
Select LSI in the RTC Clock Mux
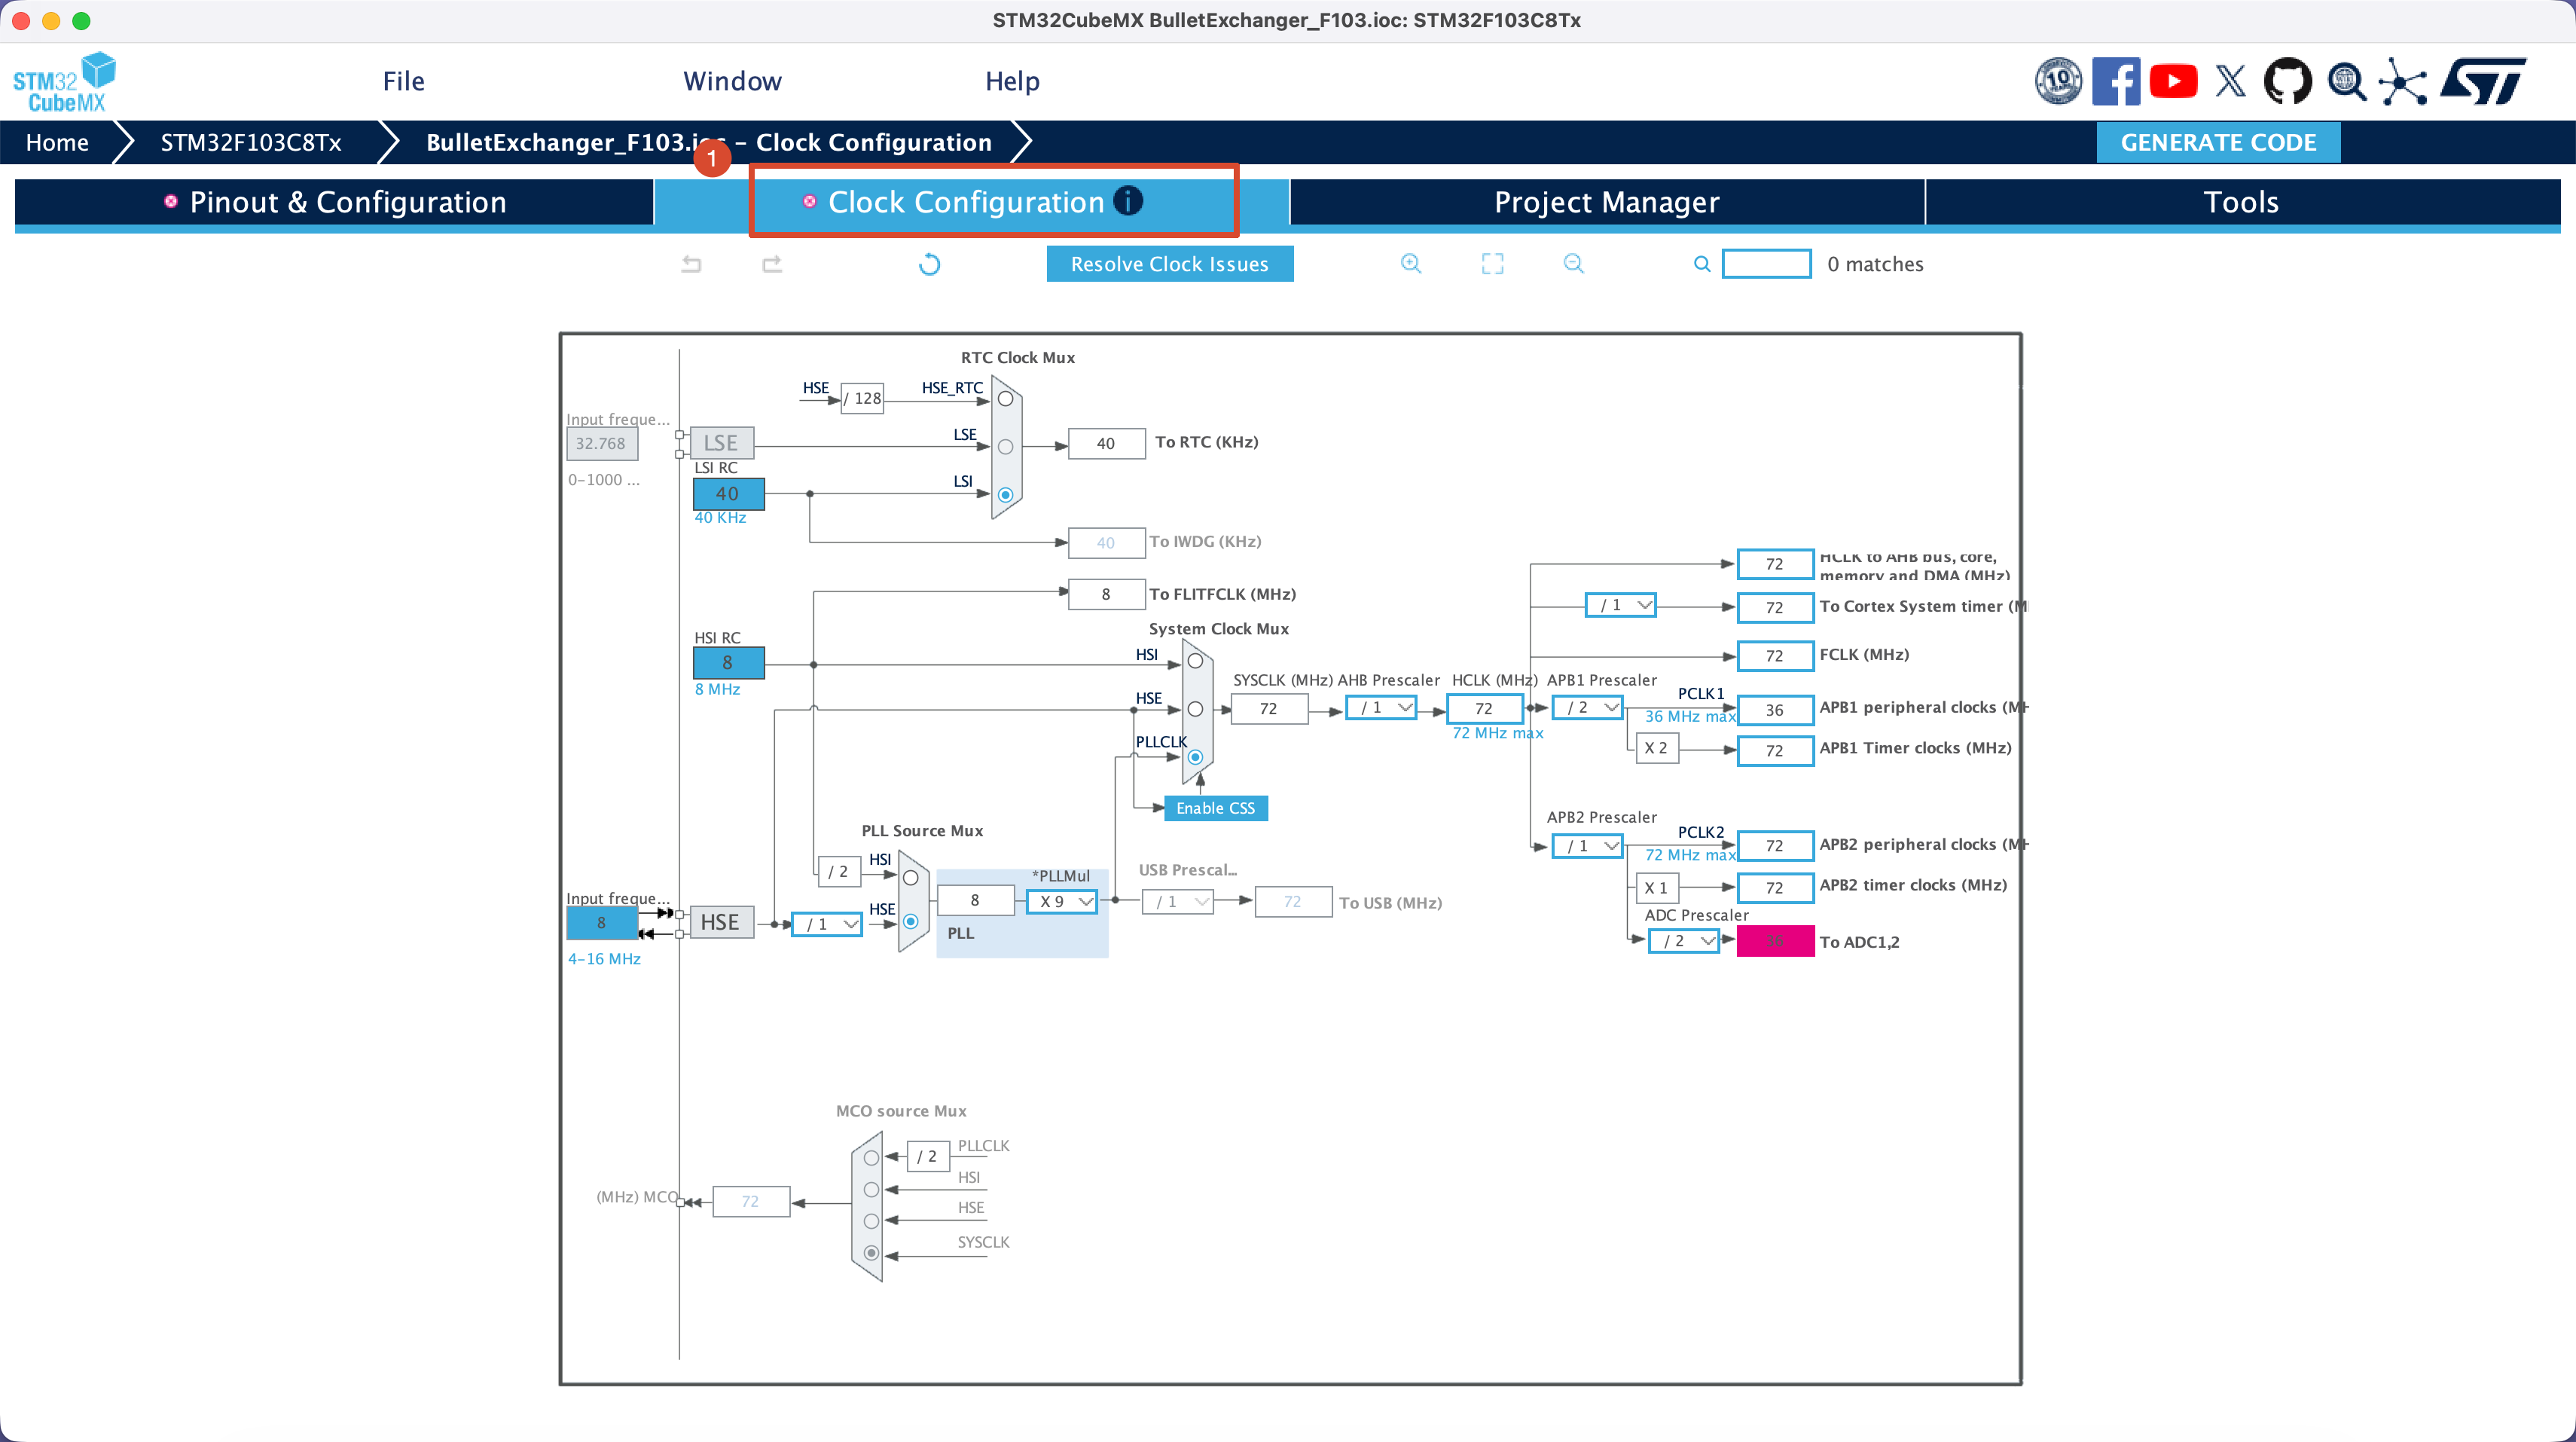click(x=1006, y=495)
